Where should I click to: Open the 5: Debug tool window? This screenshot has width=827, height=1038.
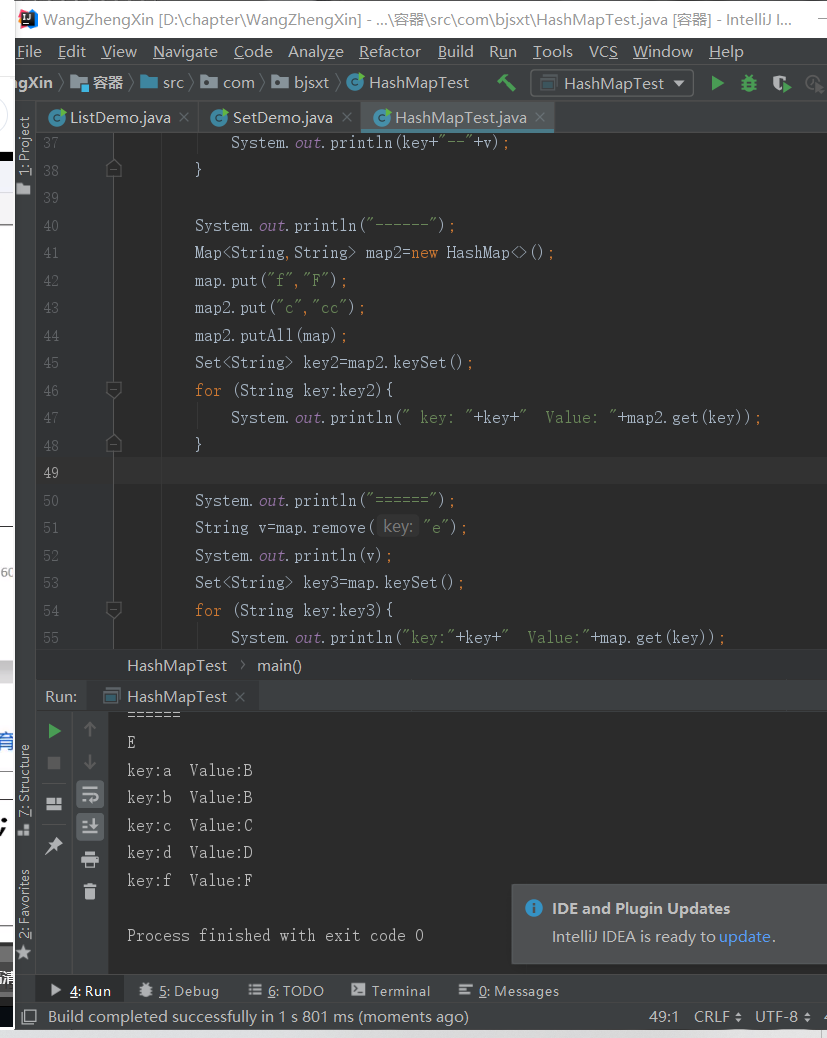(x=179, y=990)
